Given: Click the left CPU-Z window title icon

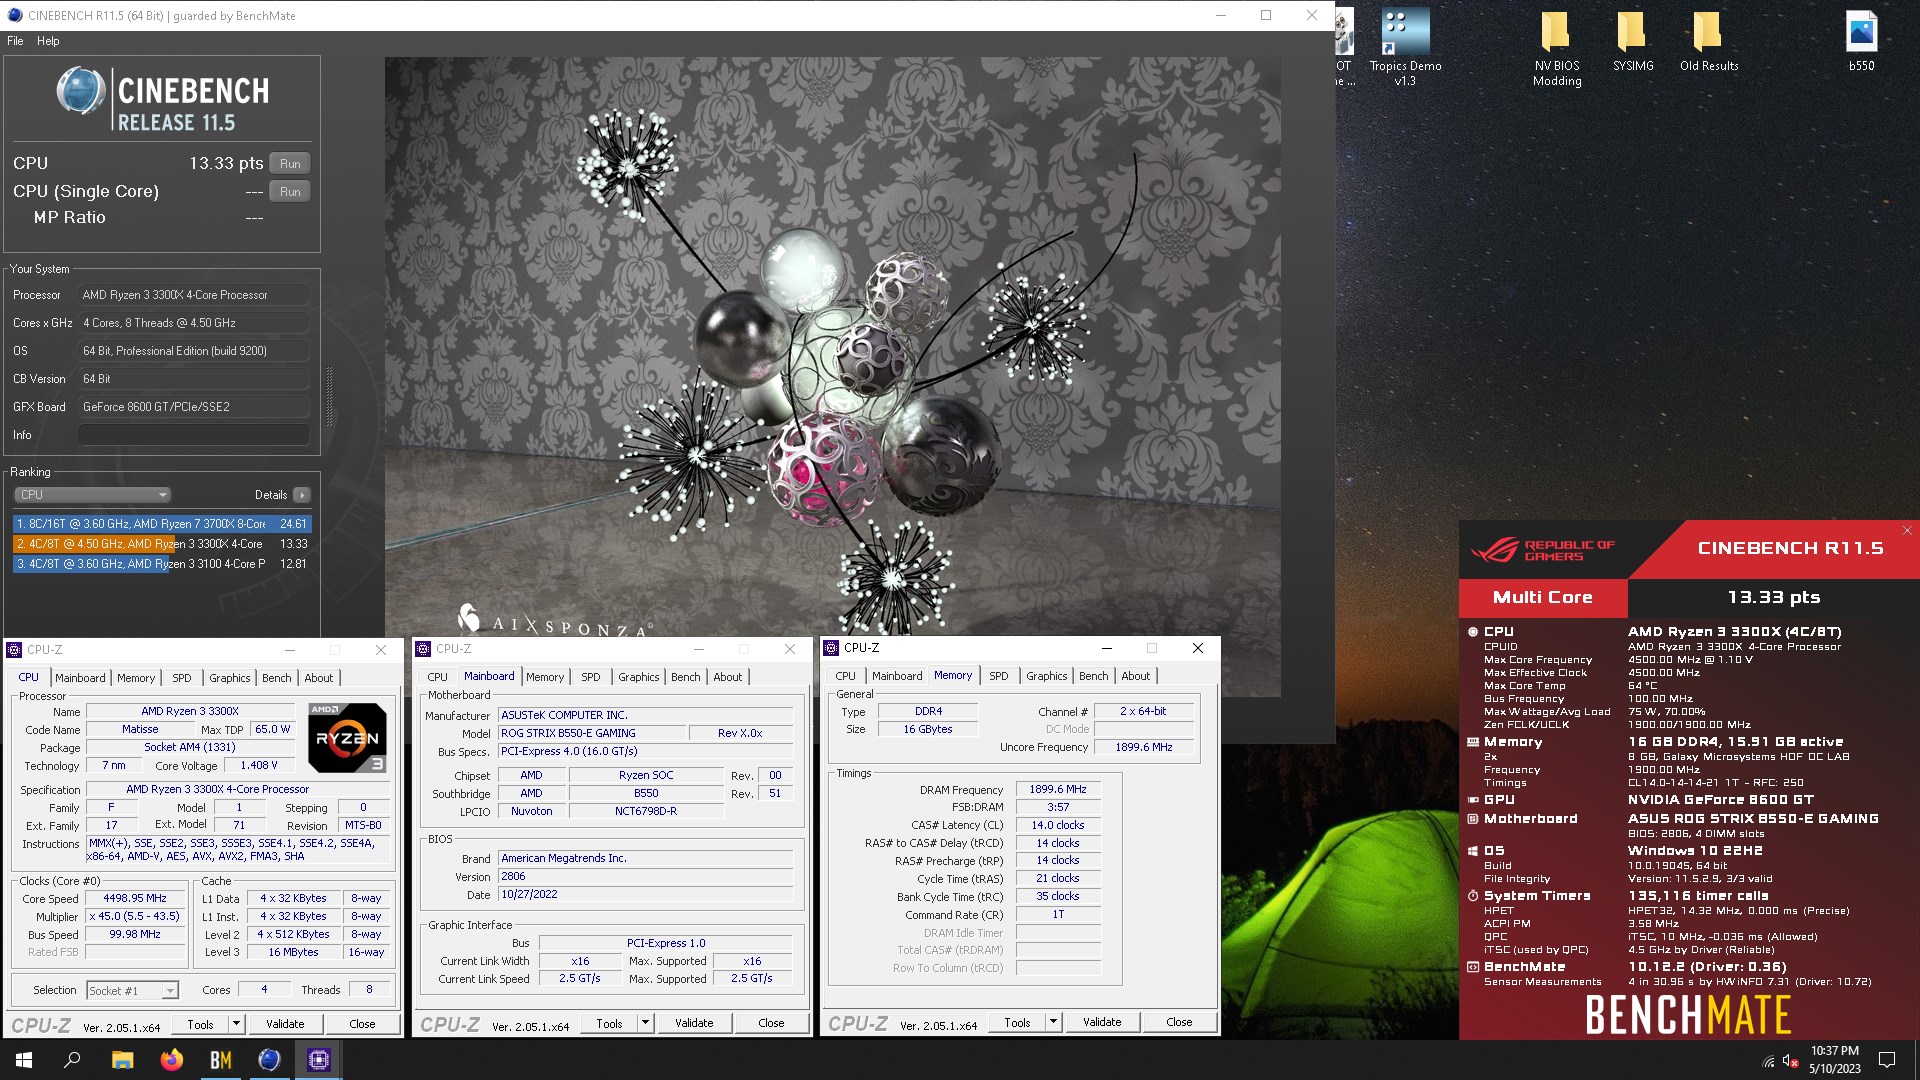Looking at the screenshot, I should [x=14, y=650].
